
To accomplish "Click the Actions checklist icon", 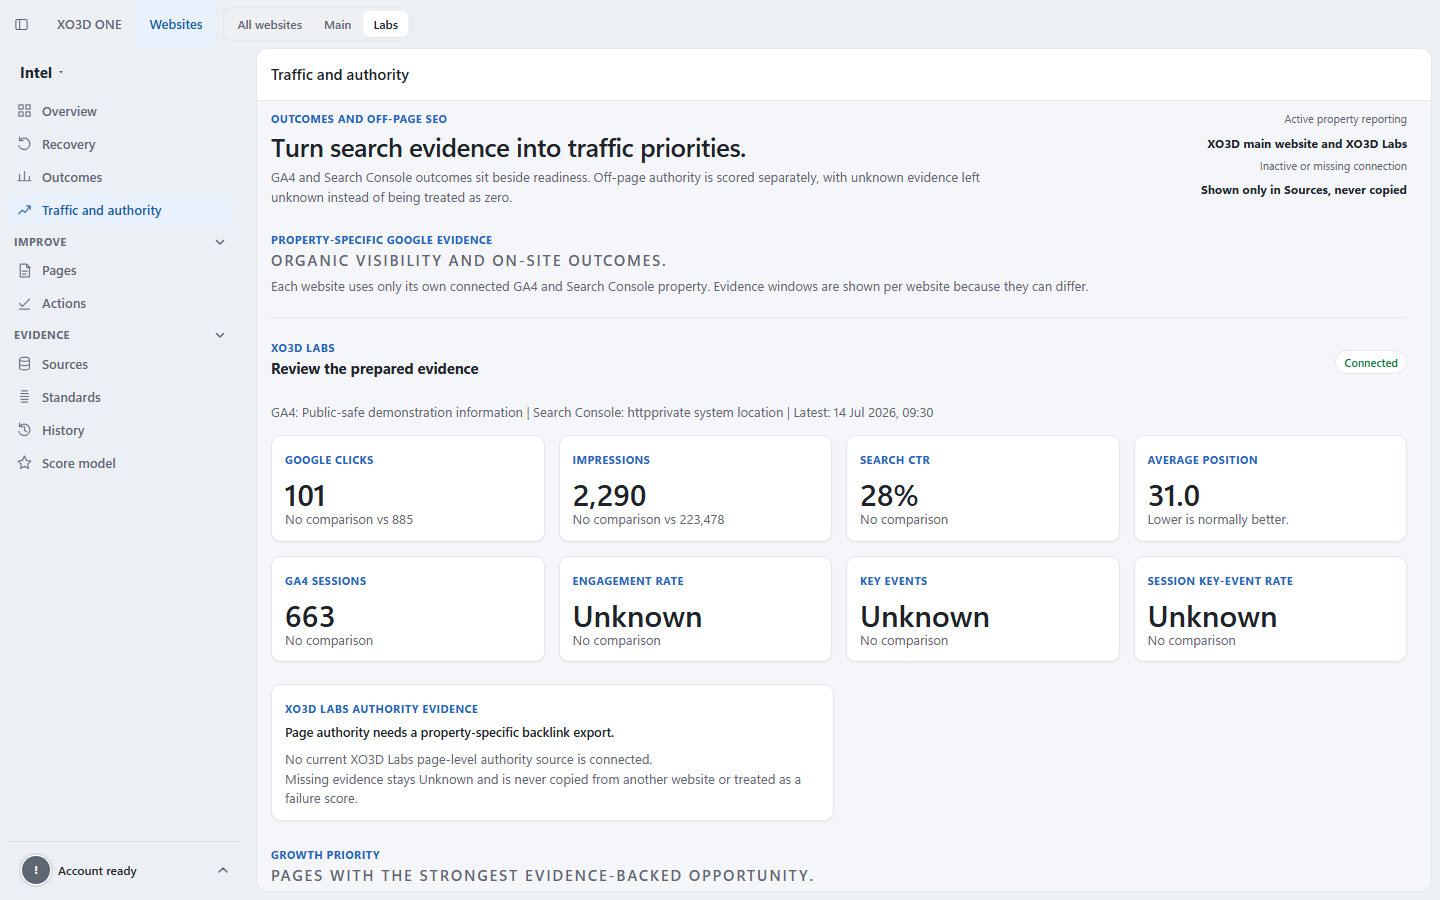I will pos(25,303).
